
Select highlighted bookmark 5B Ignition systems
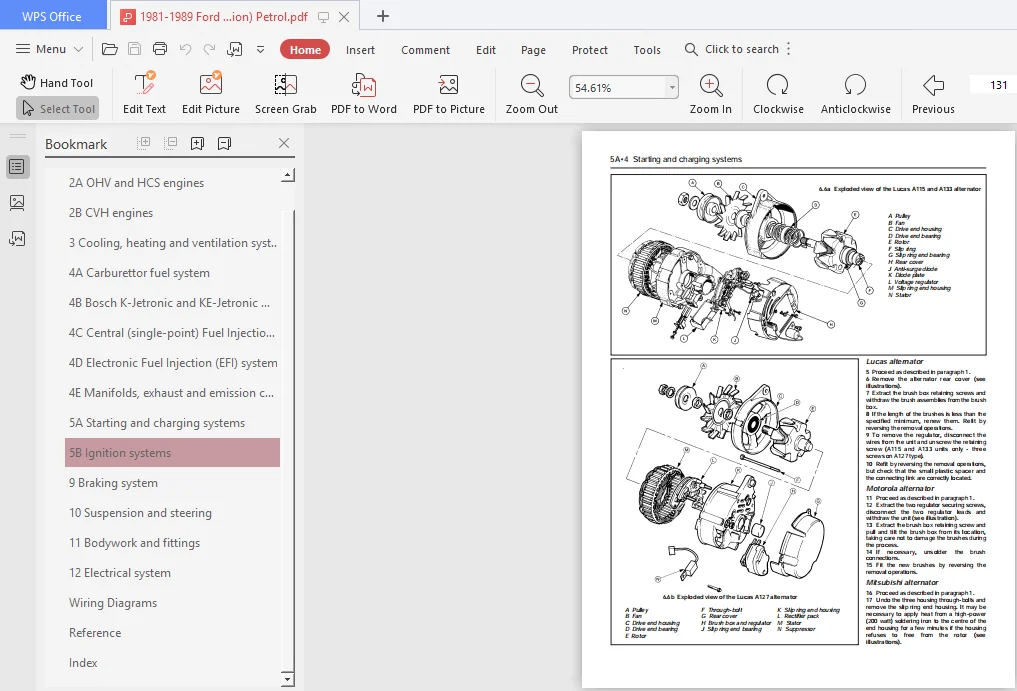(x=173, y=452)
